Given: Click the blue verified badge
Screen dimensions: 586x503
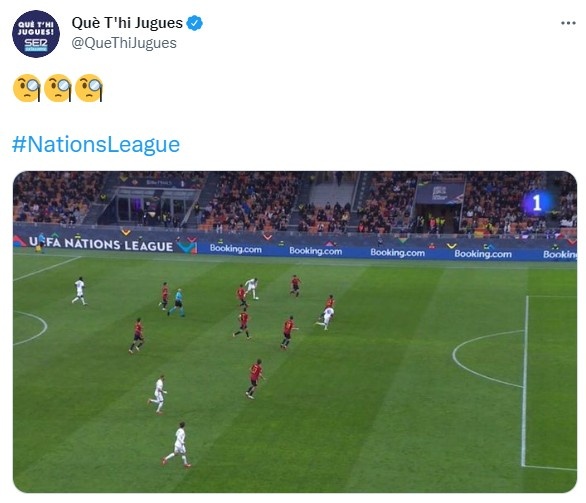Looking at the screenshot, I should point(194,23).
